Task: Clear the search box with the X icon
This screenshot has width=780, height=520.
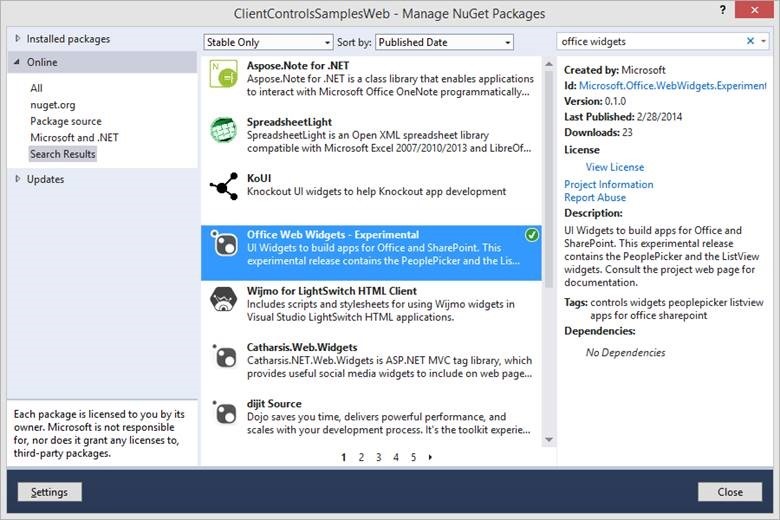Action: pos(750,42)
